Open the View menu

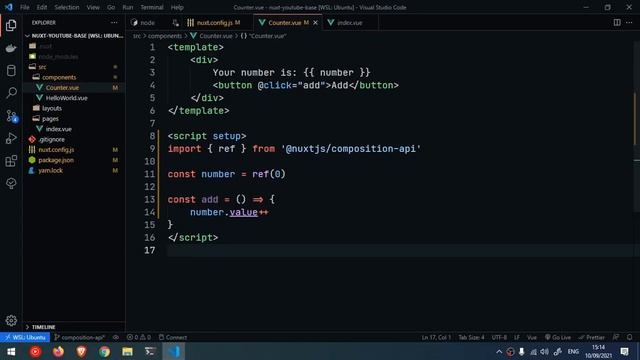pyautogui.click(x=93, y=7)
